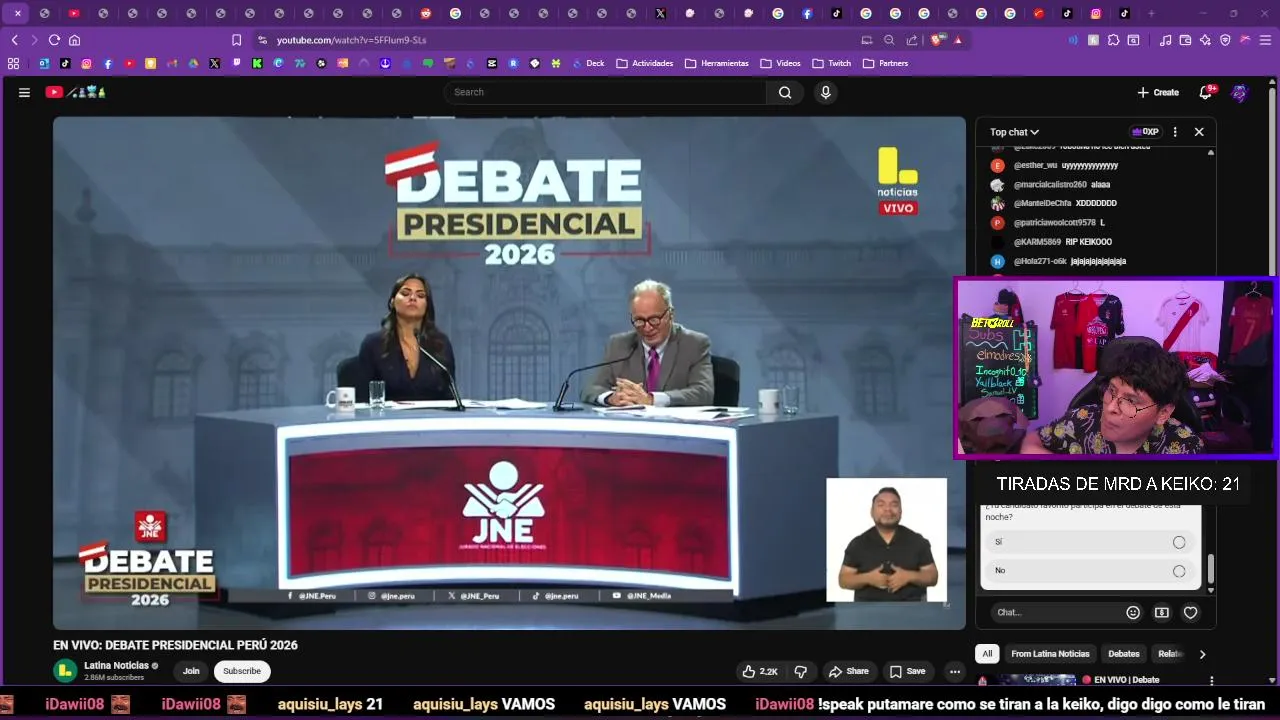Focus the YouTube search field
Viewport: 1280px width, 720px height.
click(x=605, y=92)
